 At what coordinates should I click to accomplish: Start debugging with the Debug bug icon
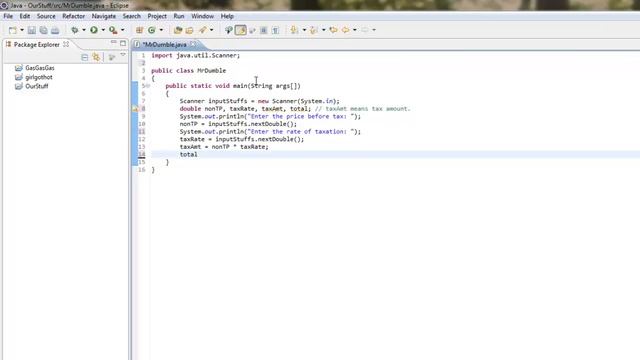pos(75,30)
